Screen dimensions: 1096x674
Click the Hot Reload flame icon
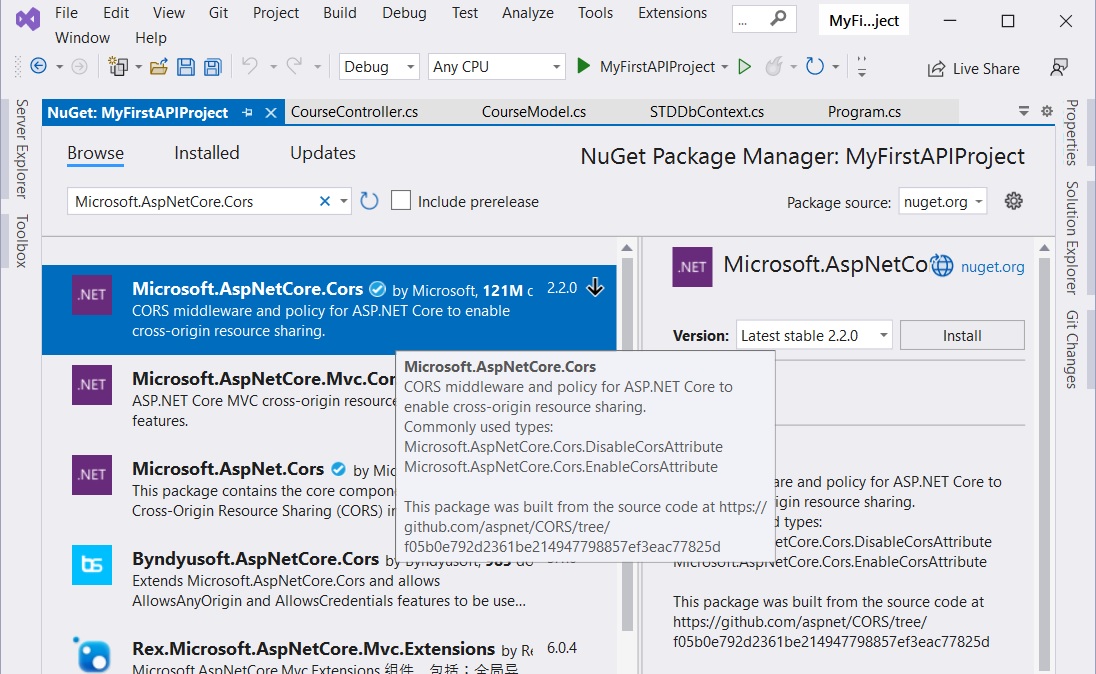pos(774,66)
